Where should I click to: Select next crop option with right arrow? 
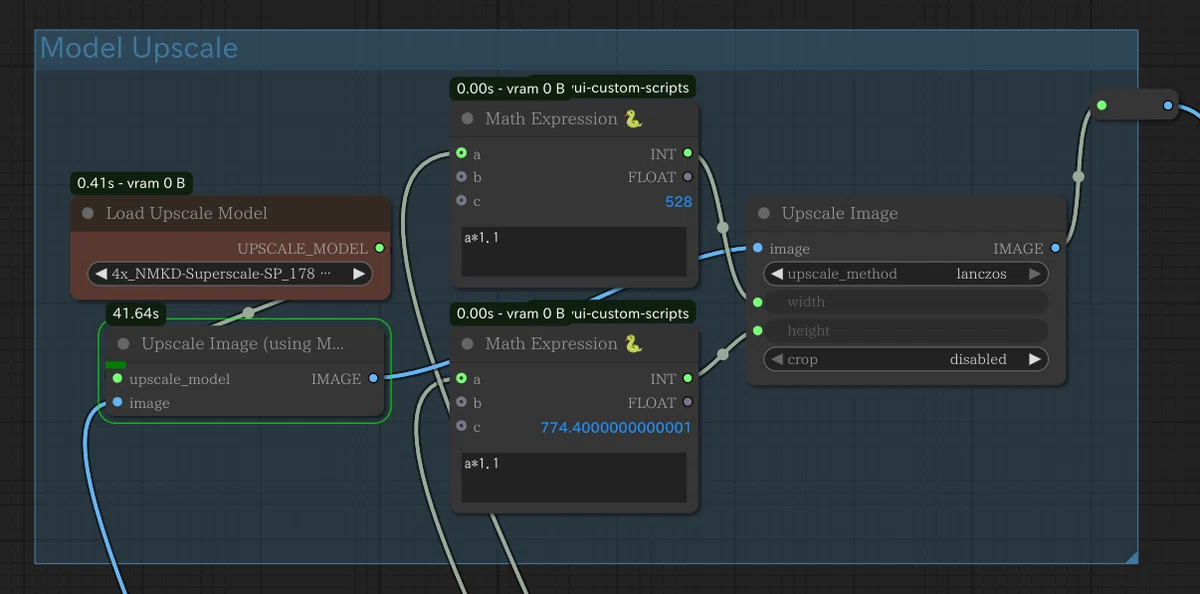pos(1035,359)
